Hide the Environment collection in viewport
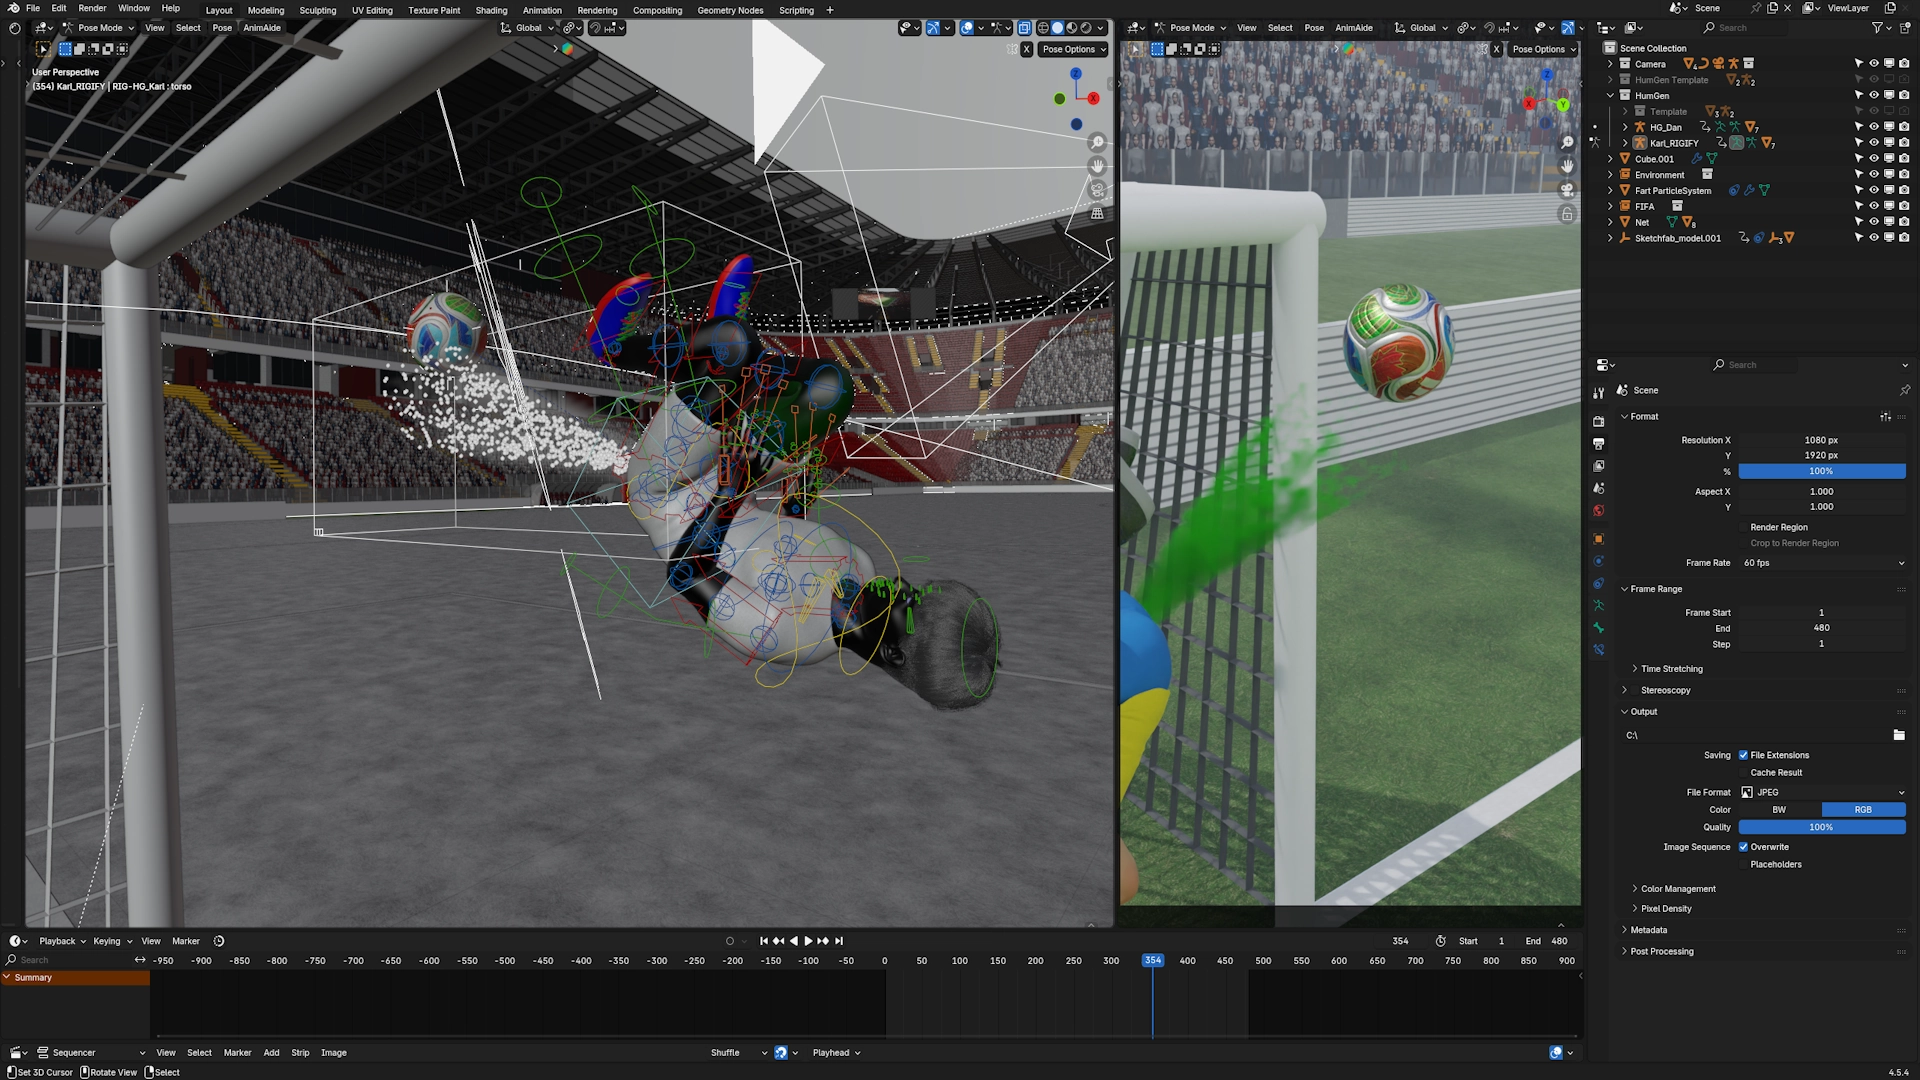 1874,175
